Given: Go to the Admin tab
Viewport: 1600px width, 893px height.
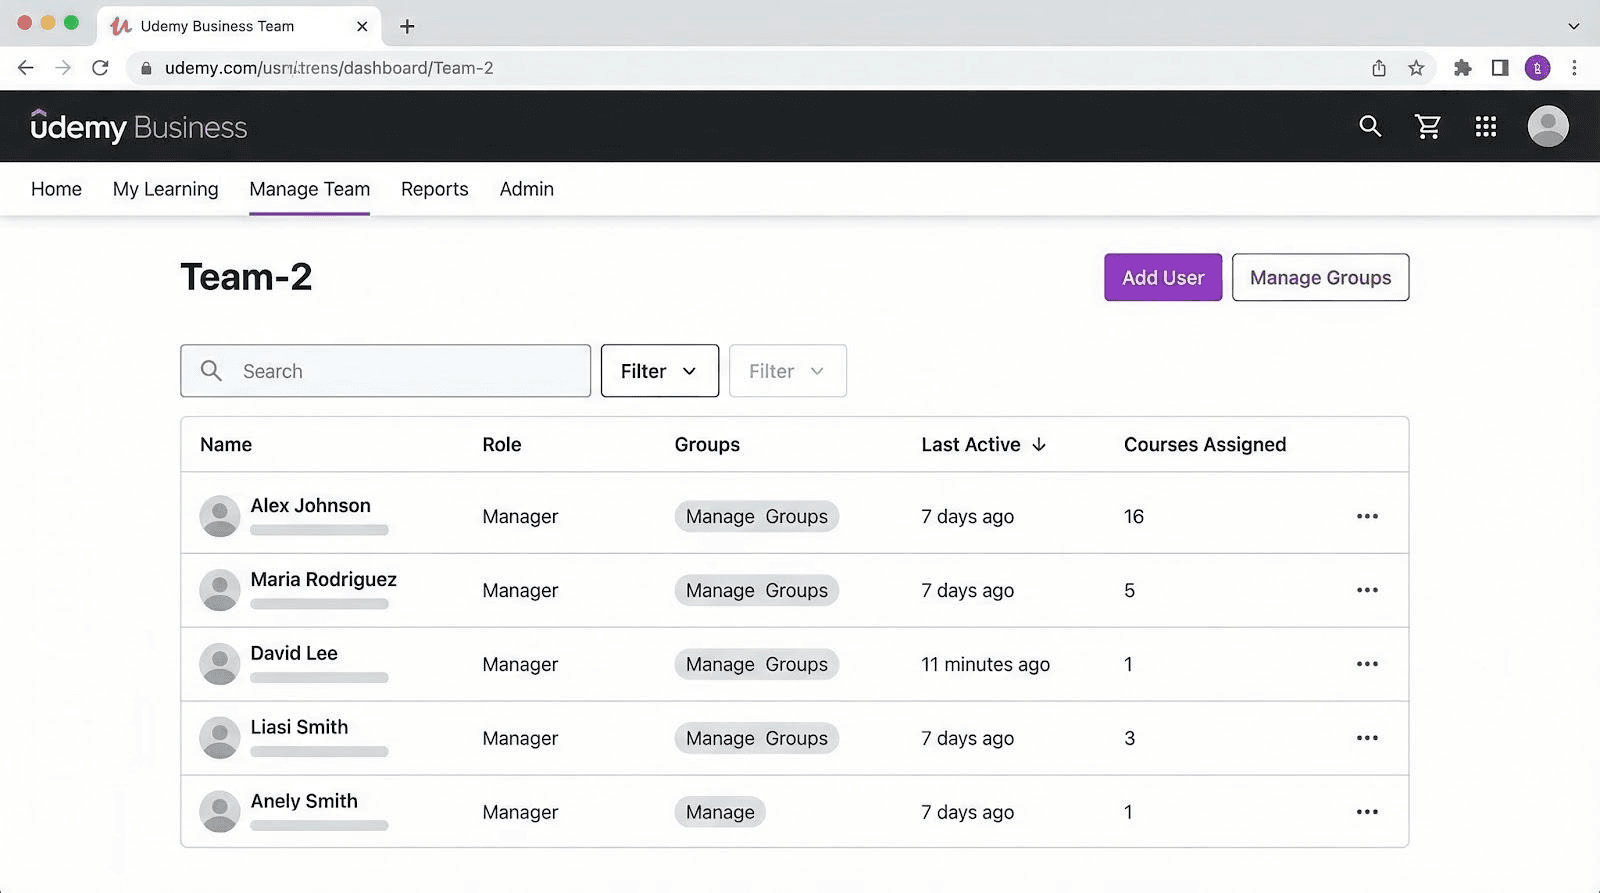Looking at the screenshot, I should (x=526, y=189).
